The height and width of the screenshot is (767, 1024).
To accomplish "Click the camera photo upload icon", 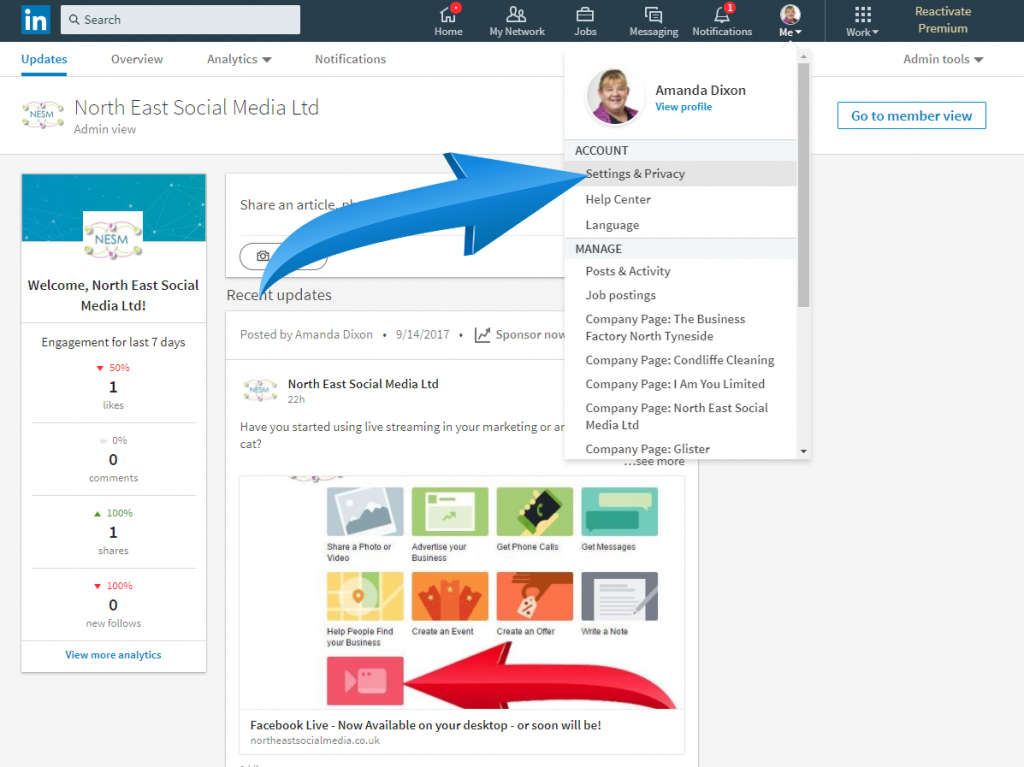I will pos(263,256).
